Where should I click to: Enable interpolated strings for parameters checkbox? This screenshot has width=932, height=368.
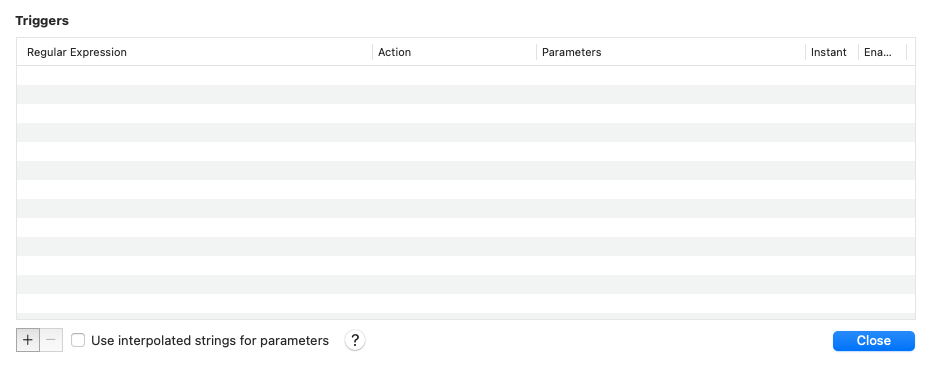point(78,341)
